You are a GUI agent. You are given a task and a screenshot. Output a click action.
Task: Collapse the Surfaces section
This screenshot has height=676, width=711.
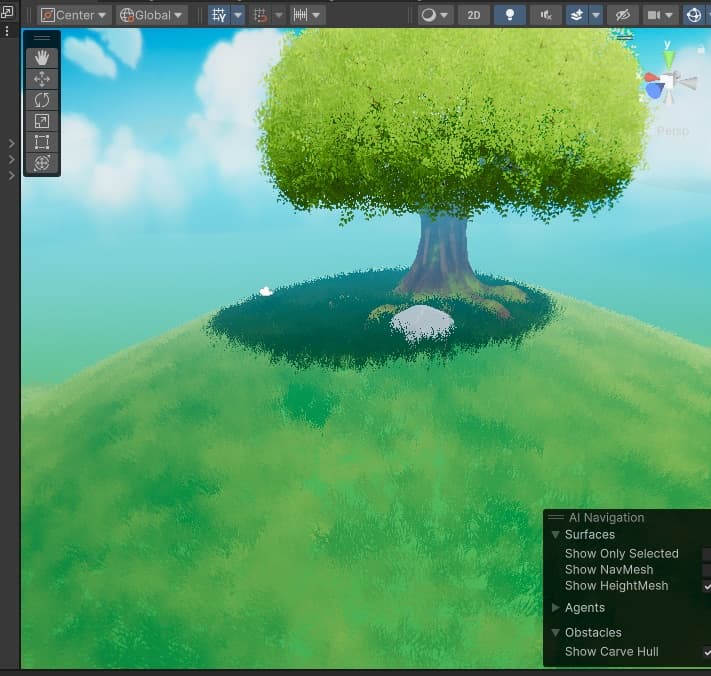coord(556,535)
